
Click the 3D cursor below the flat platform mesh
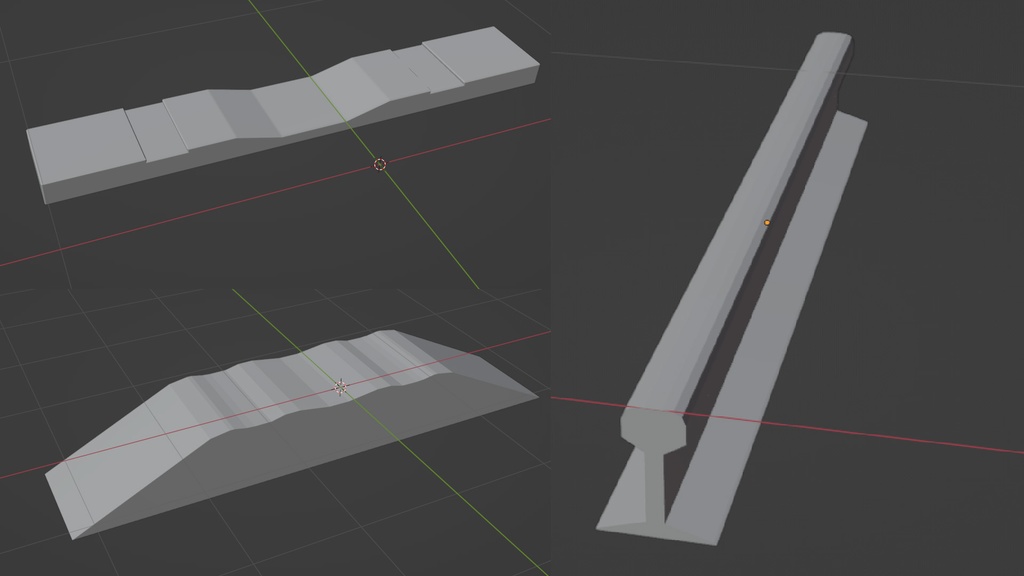pos(380,165)
